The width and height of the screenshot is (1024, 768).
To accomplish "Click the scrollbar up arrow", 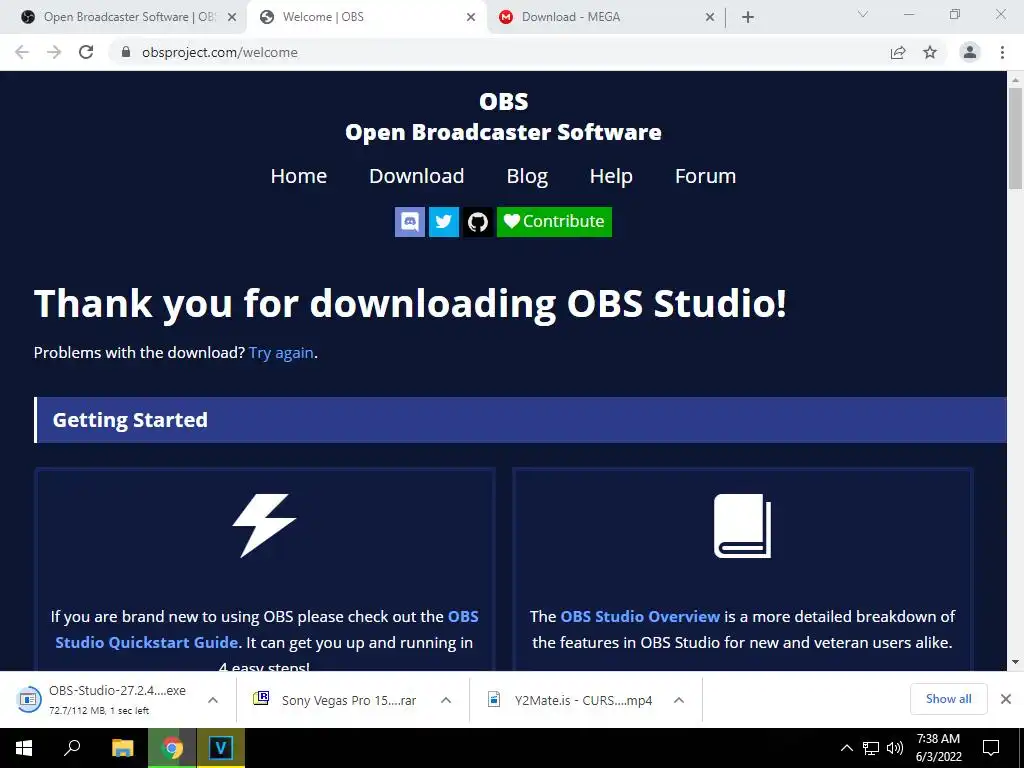I will [1015, 80].
